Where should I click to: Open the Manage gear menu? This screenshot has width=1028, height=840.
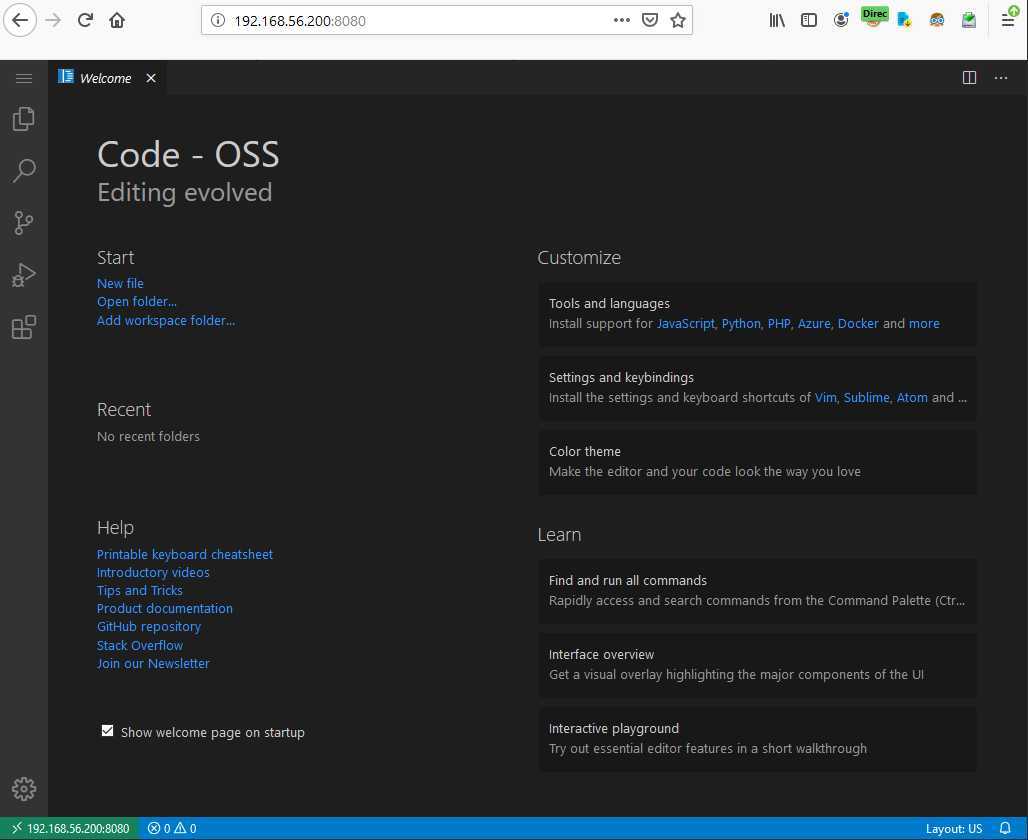tap(24, 789)
